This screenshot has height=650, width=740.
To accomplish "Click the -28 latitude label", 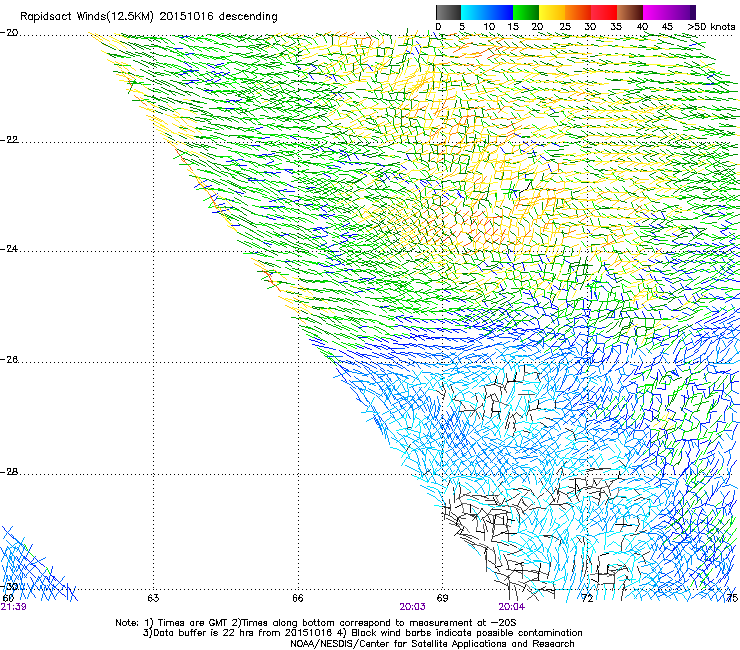I will (9, 472).
